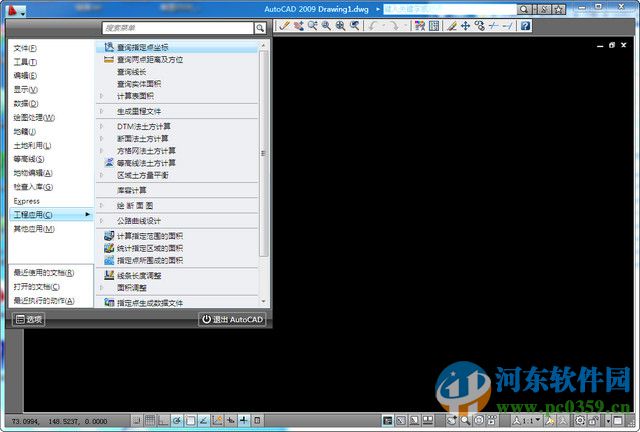
Task: Click toolbar lock icon in status bar
Action: 594,420
